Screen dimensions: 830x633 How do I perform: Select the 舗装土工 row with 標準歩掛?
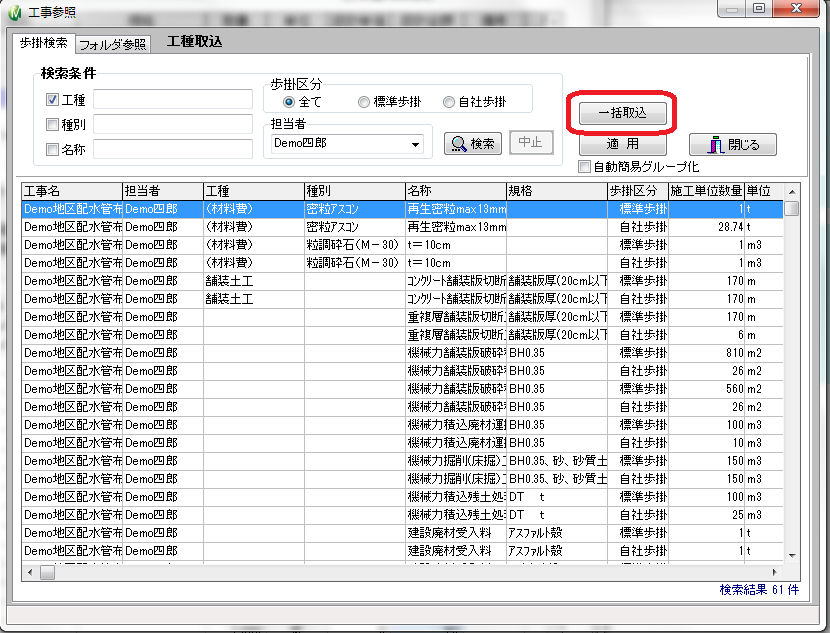(x=402, y=281)
